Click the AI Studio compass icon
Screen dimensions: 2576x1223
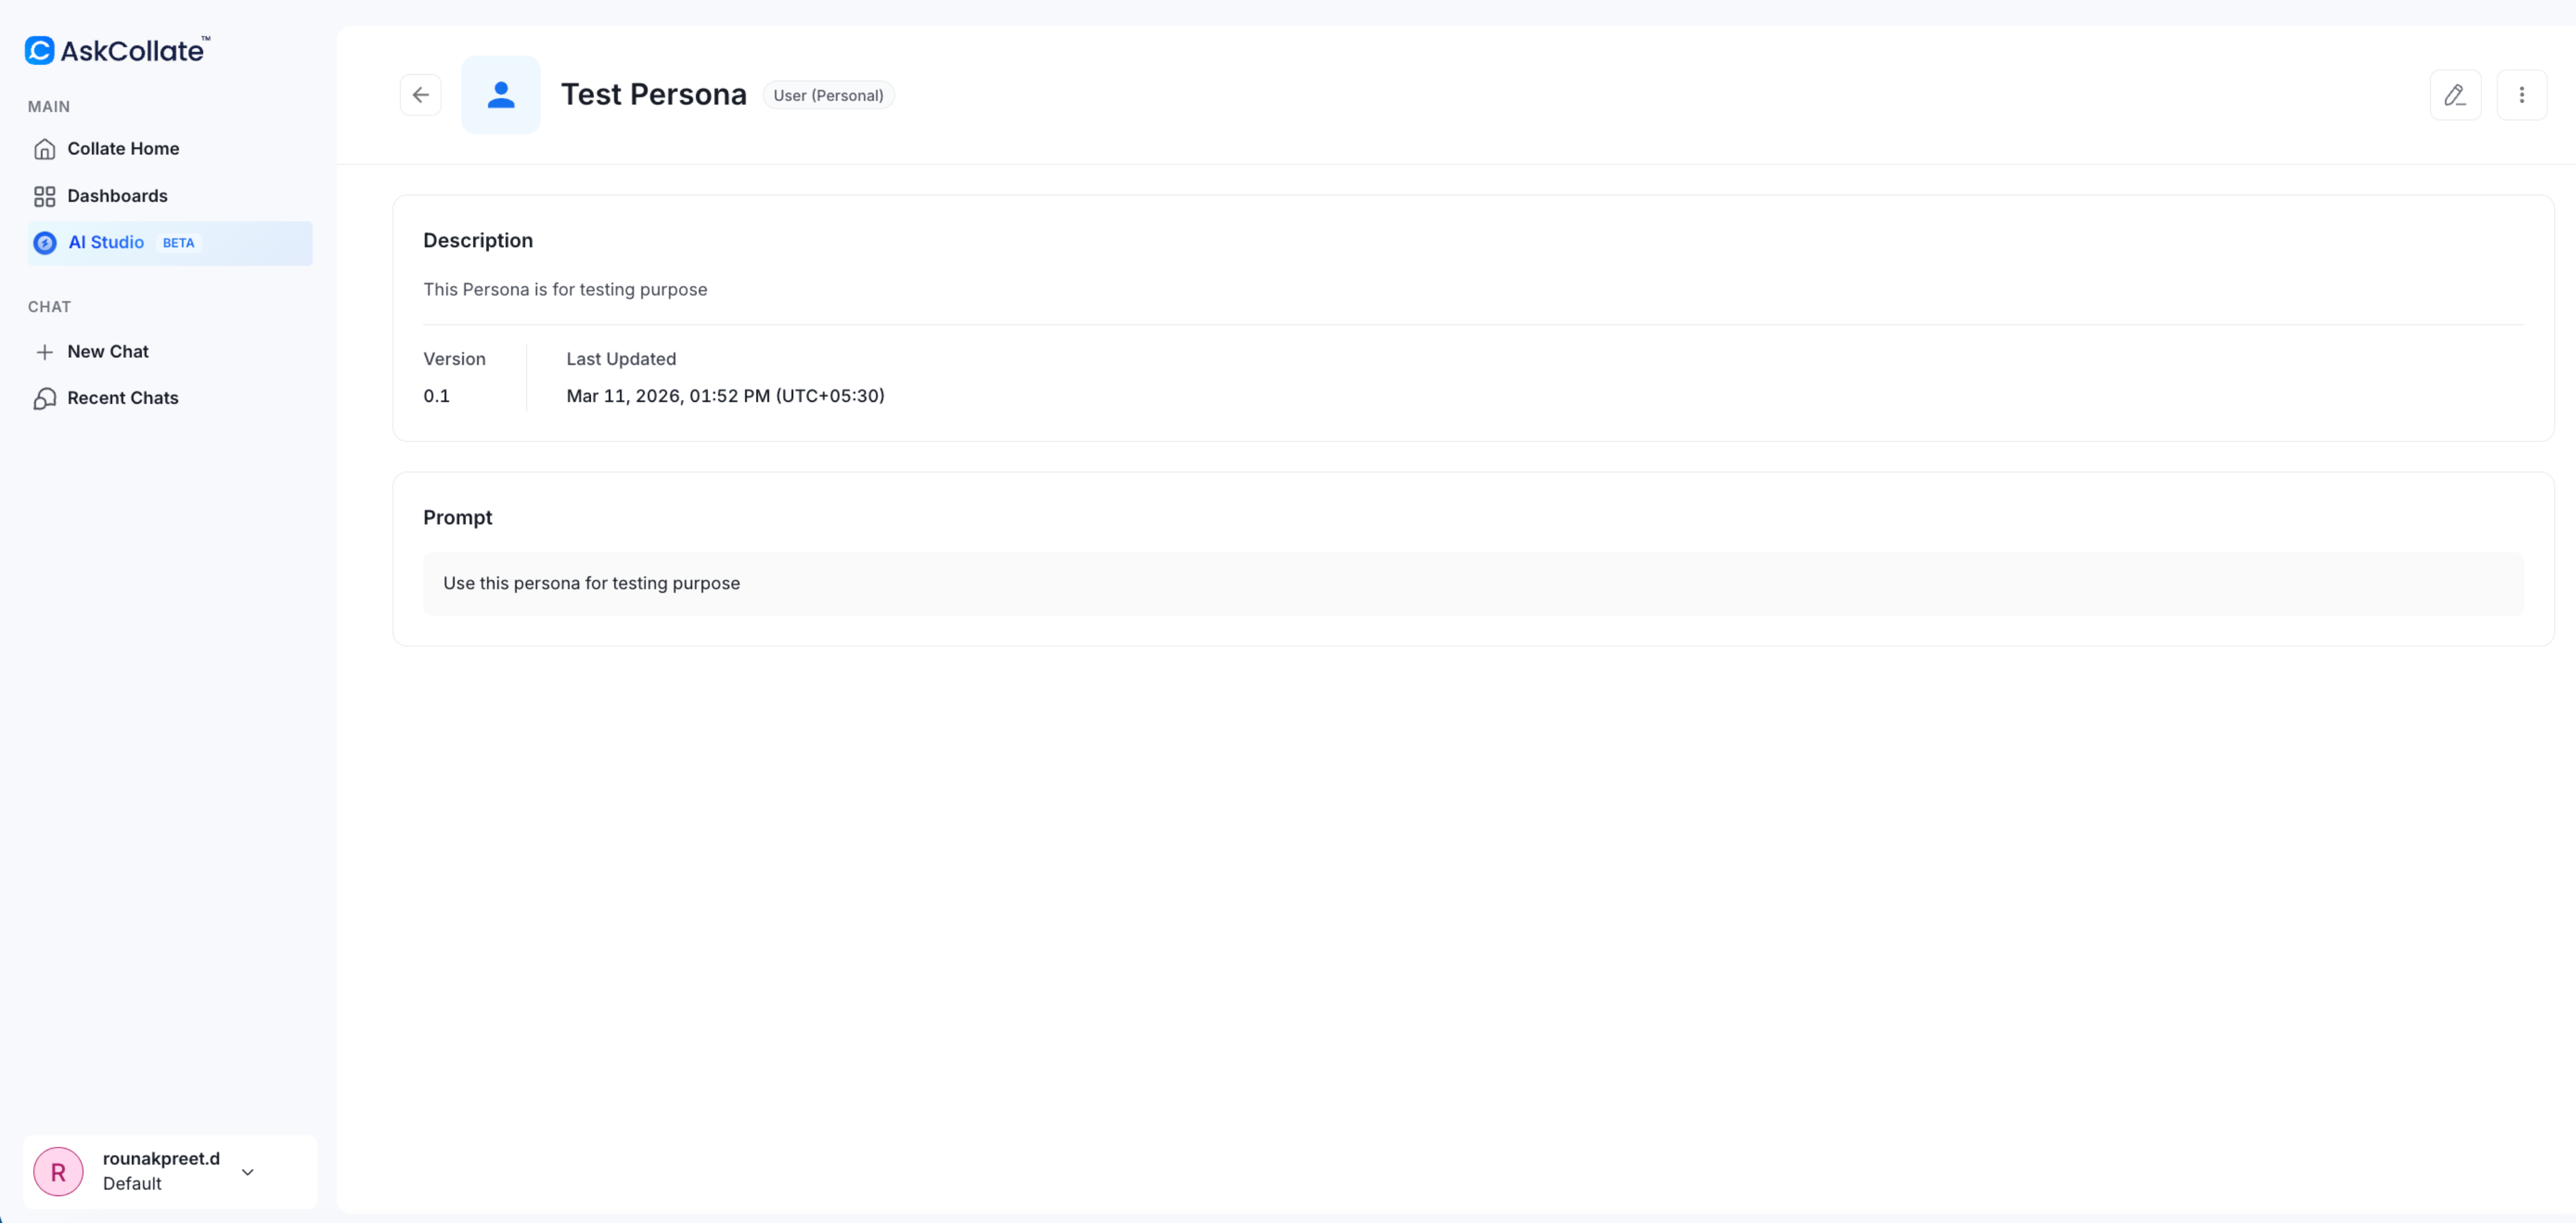tap(44, 243)
